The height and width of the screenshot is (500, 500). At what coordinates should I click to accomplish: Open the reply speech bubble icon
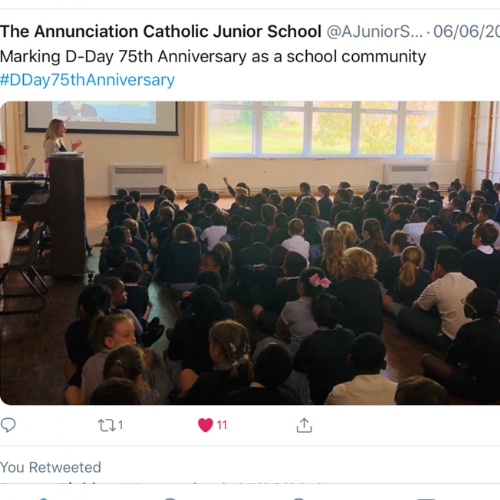[8, 425]
